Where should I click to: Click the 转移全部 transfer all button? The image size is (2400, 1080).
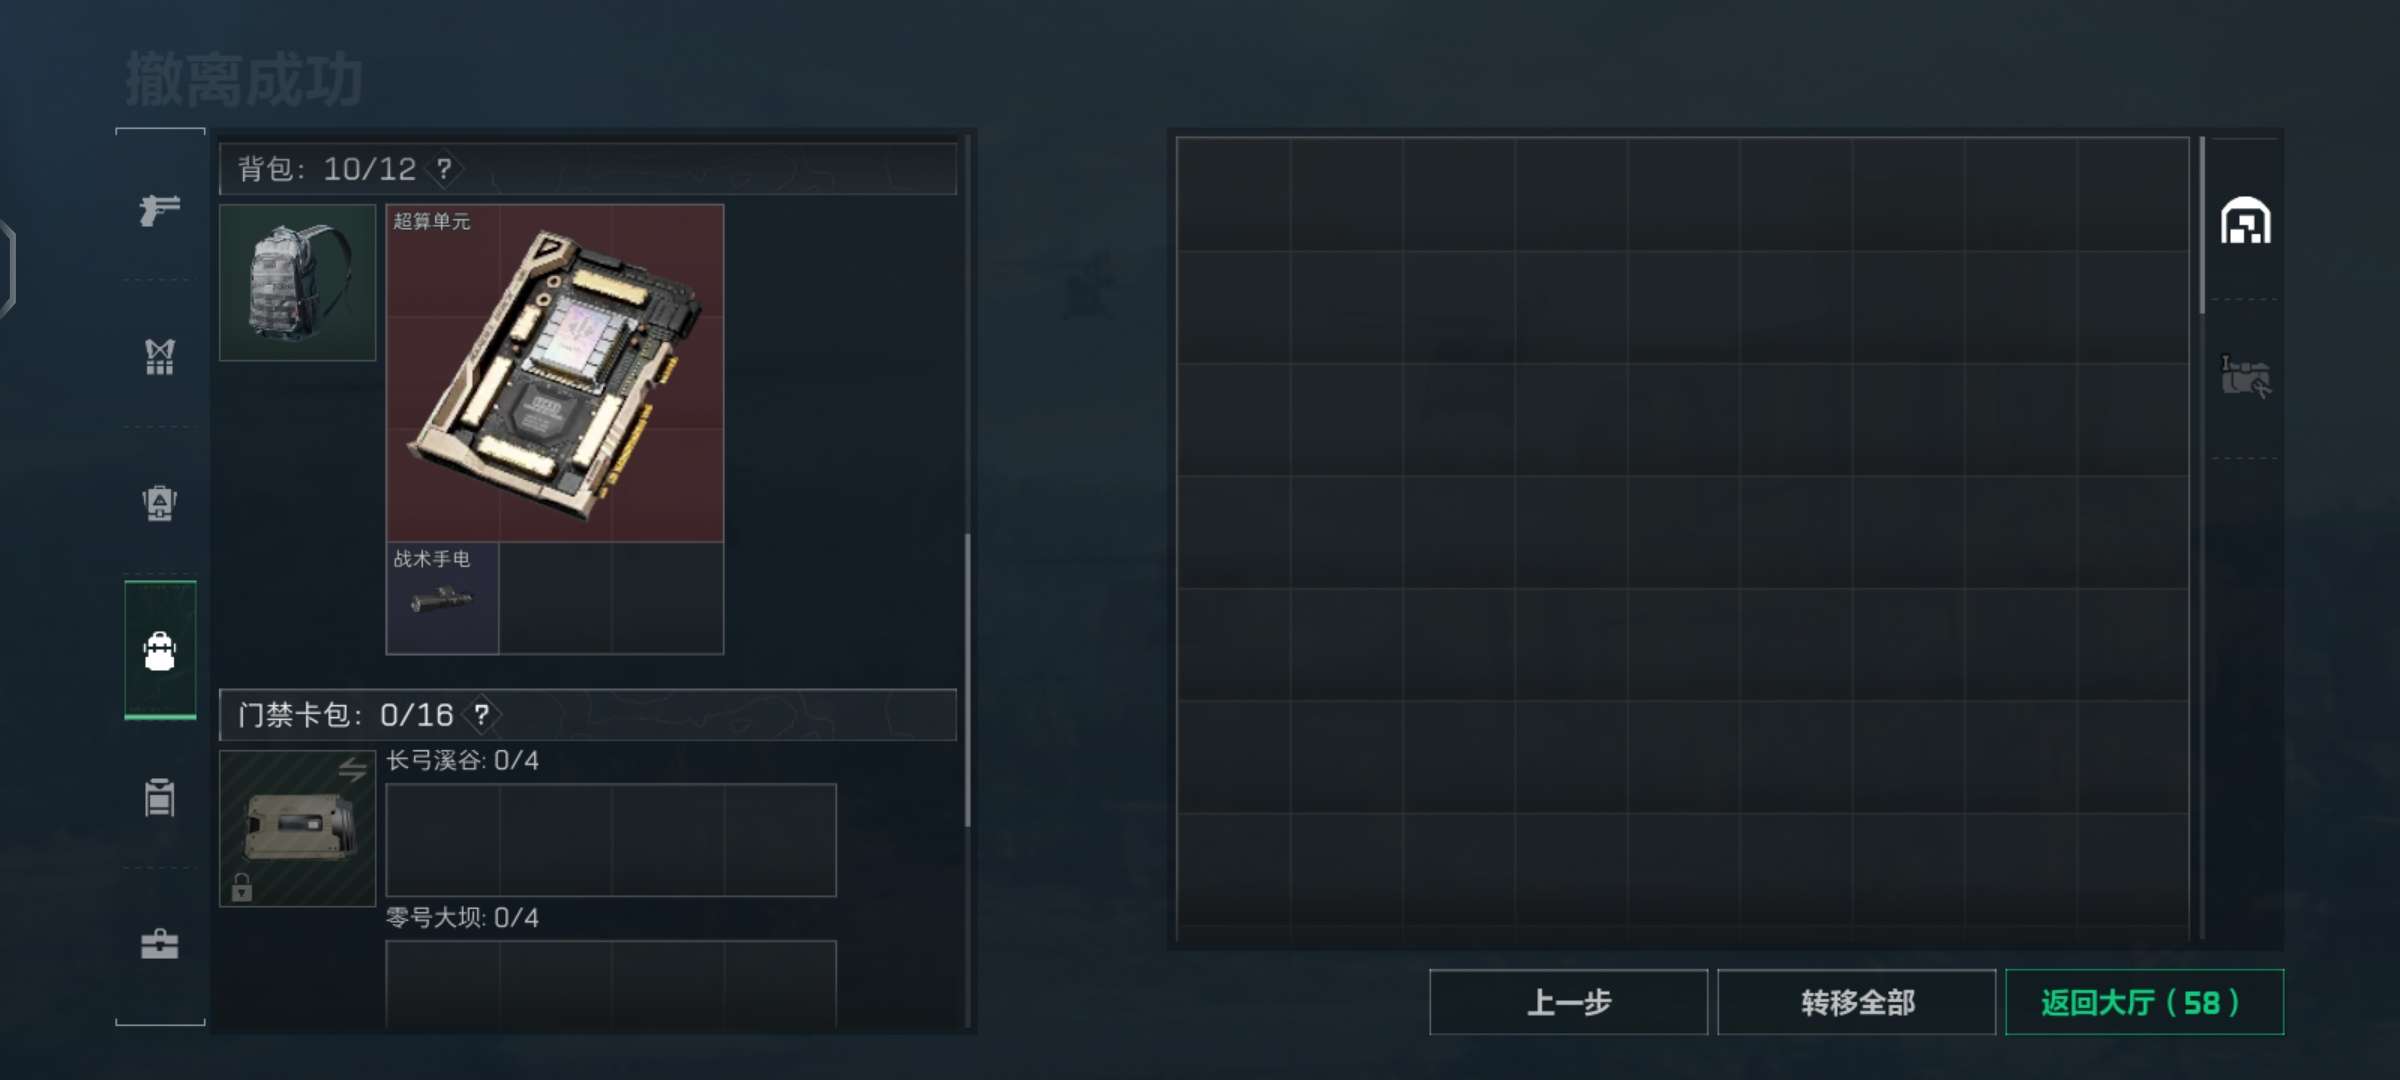point(1857,1002)
